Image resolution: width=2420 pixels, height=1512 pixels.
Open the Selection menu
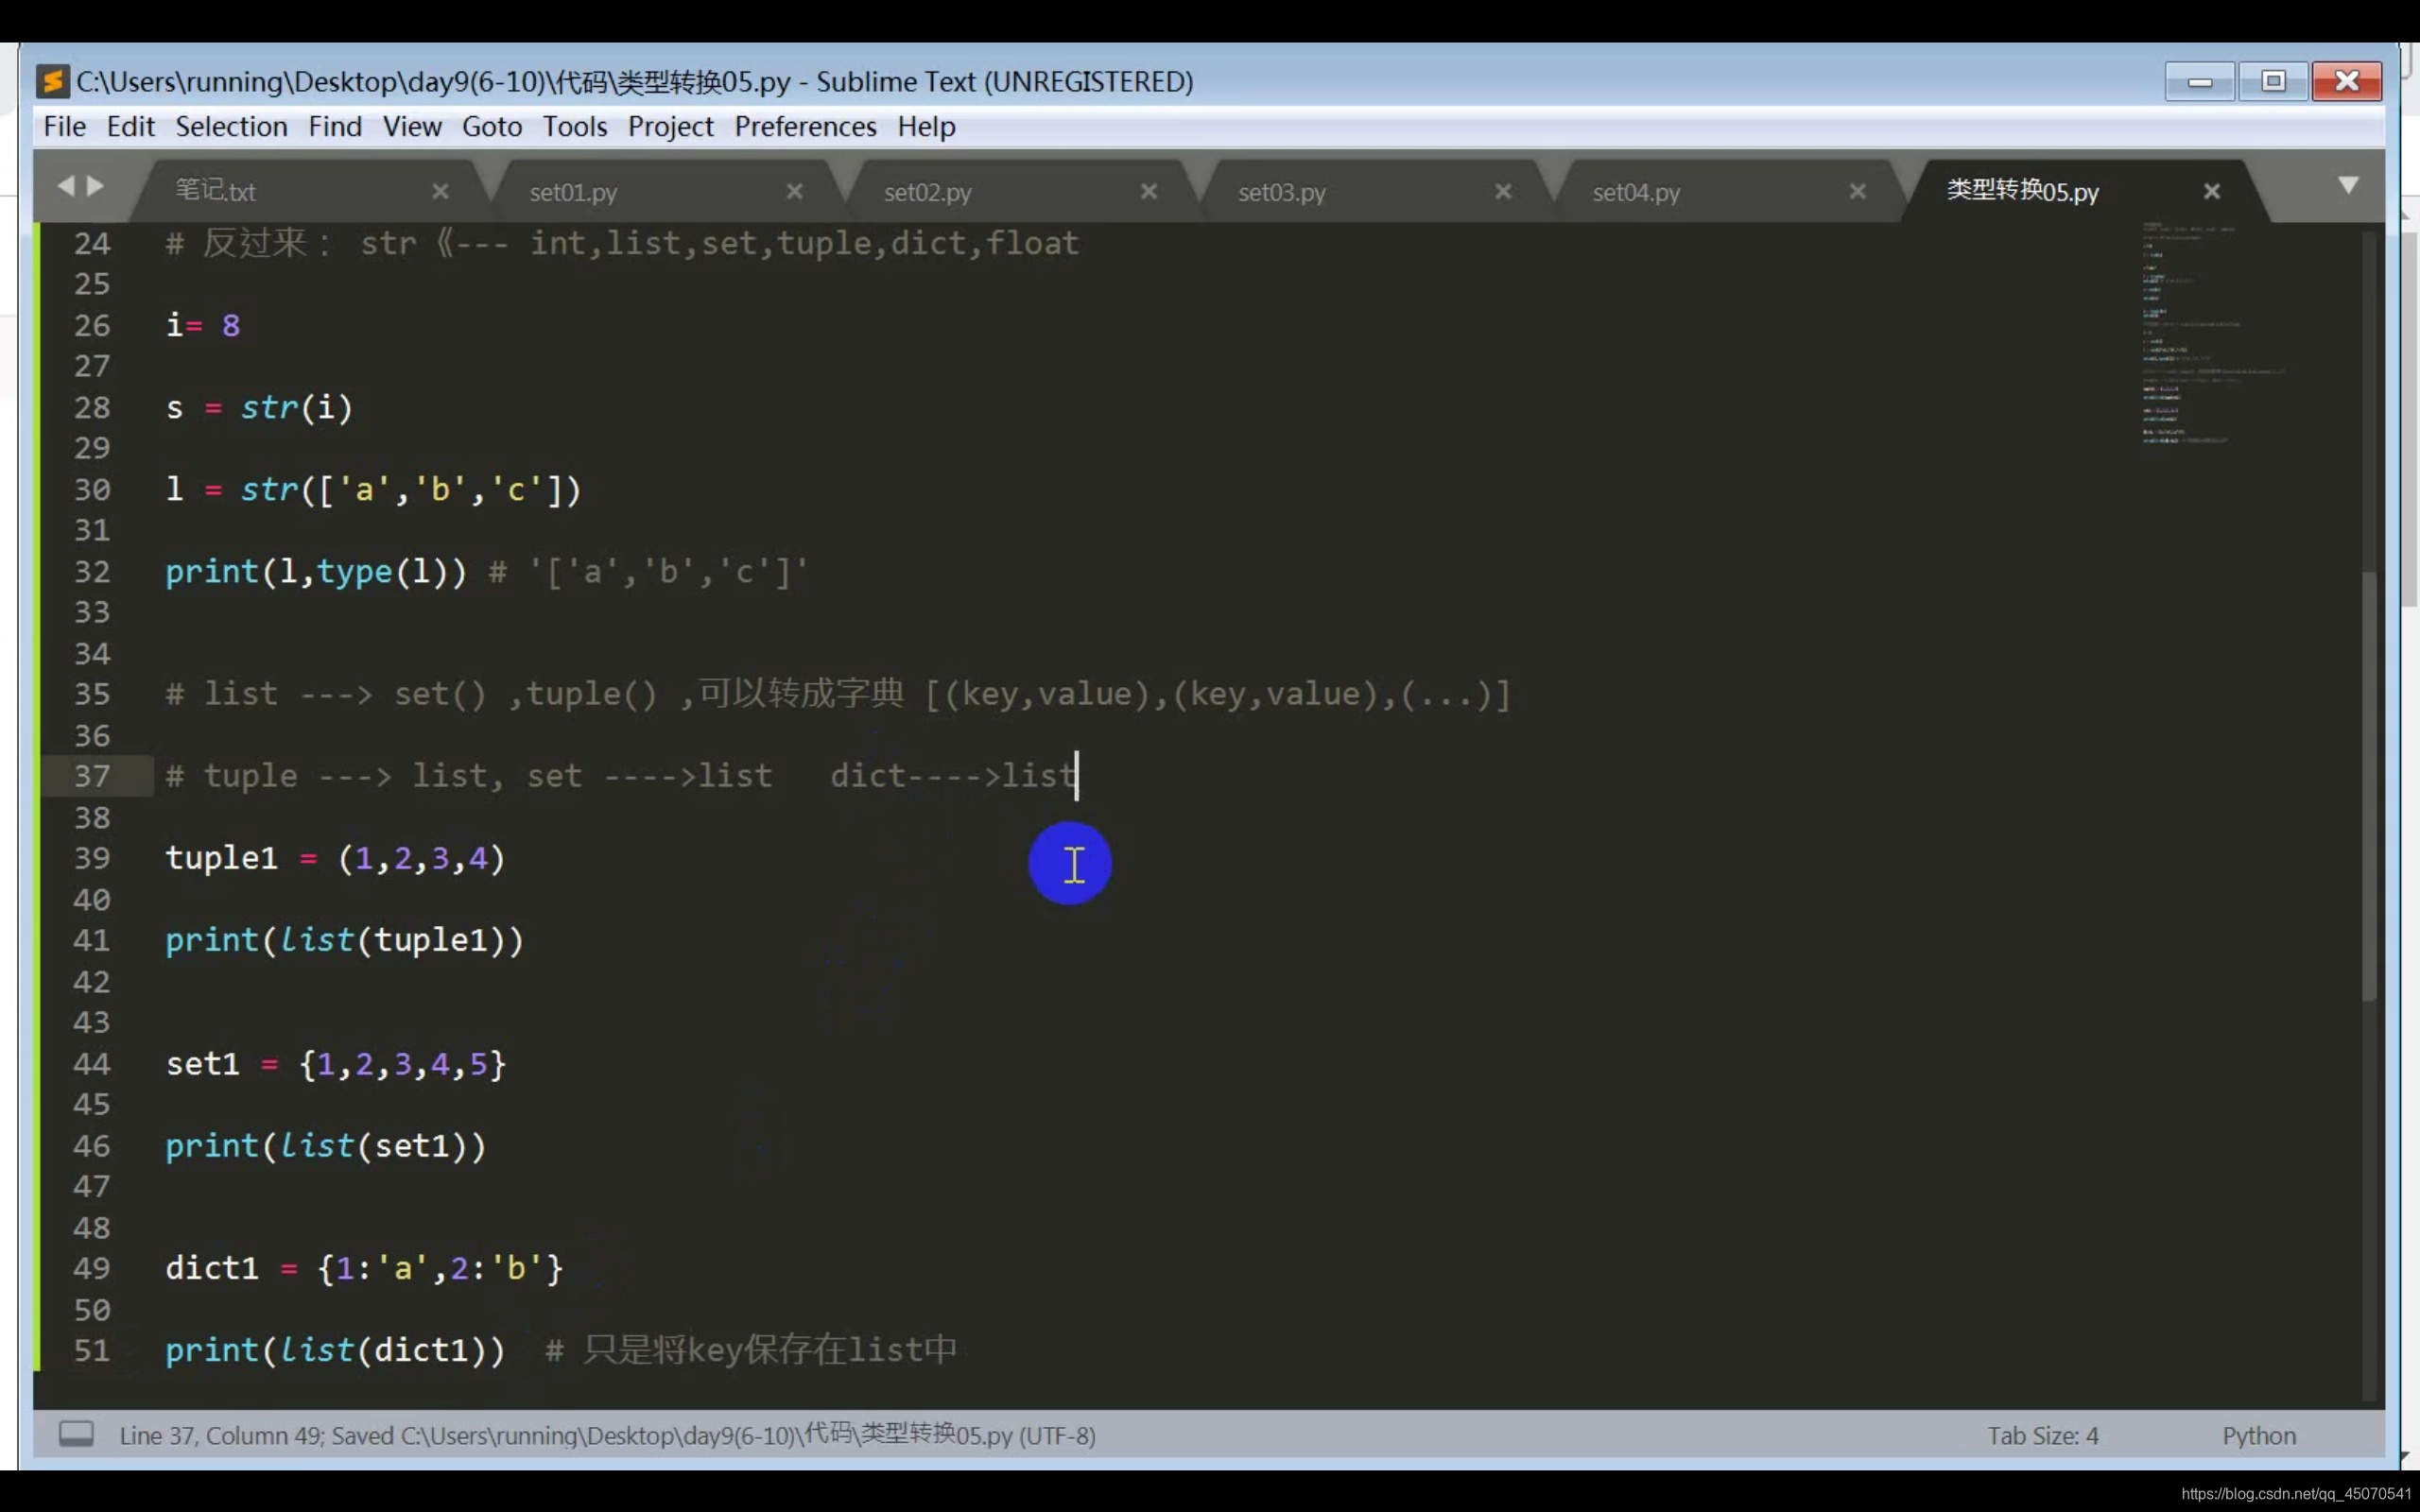(x=231, y=127)
